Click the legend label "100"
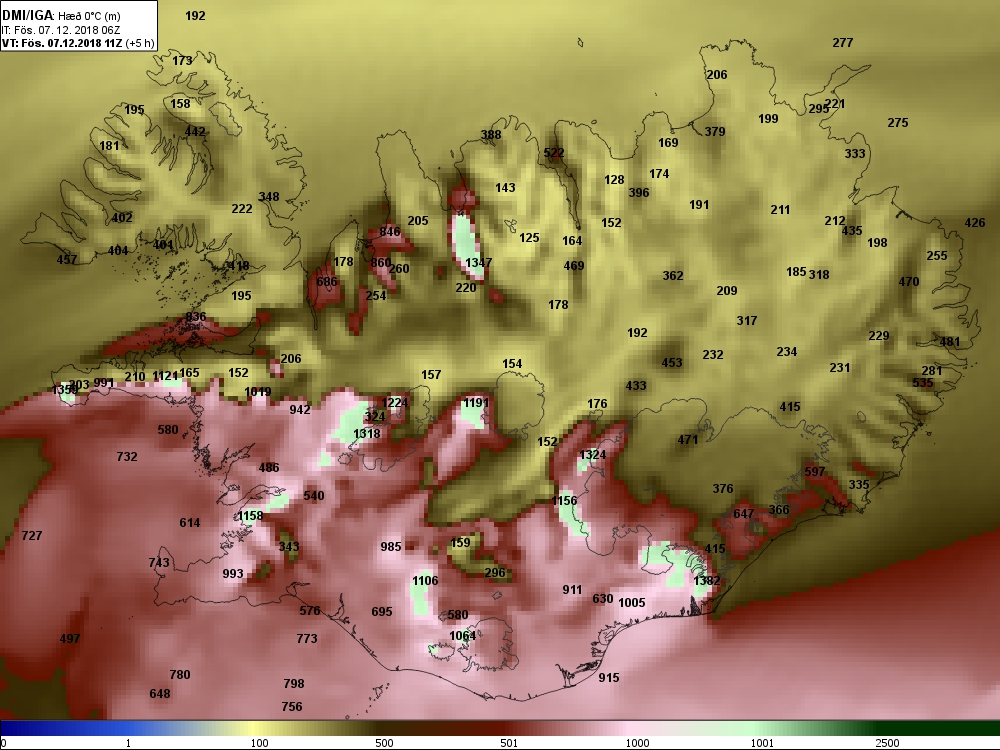The width and height of the screenshot is (1000, 750). [x=260, y=743]
